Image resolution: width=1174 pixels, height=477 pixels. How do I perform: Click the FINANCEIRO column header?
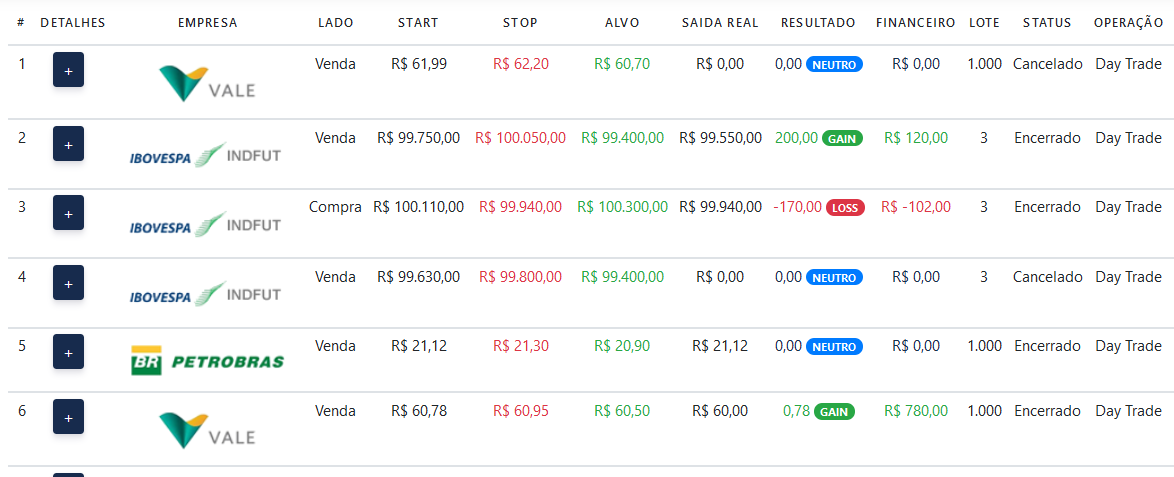915,22
